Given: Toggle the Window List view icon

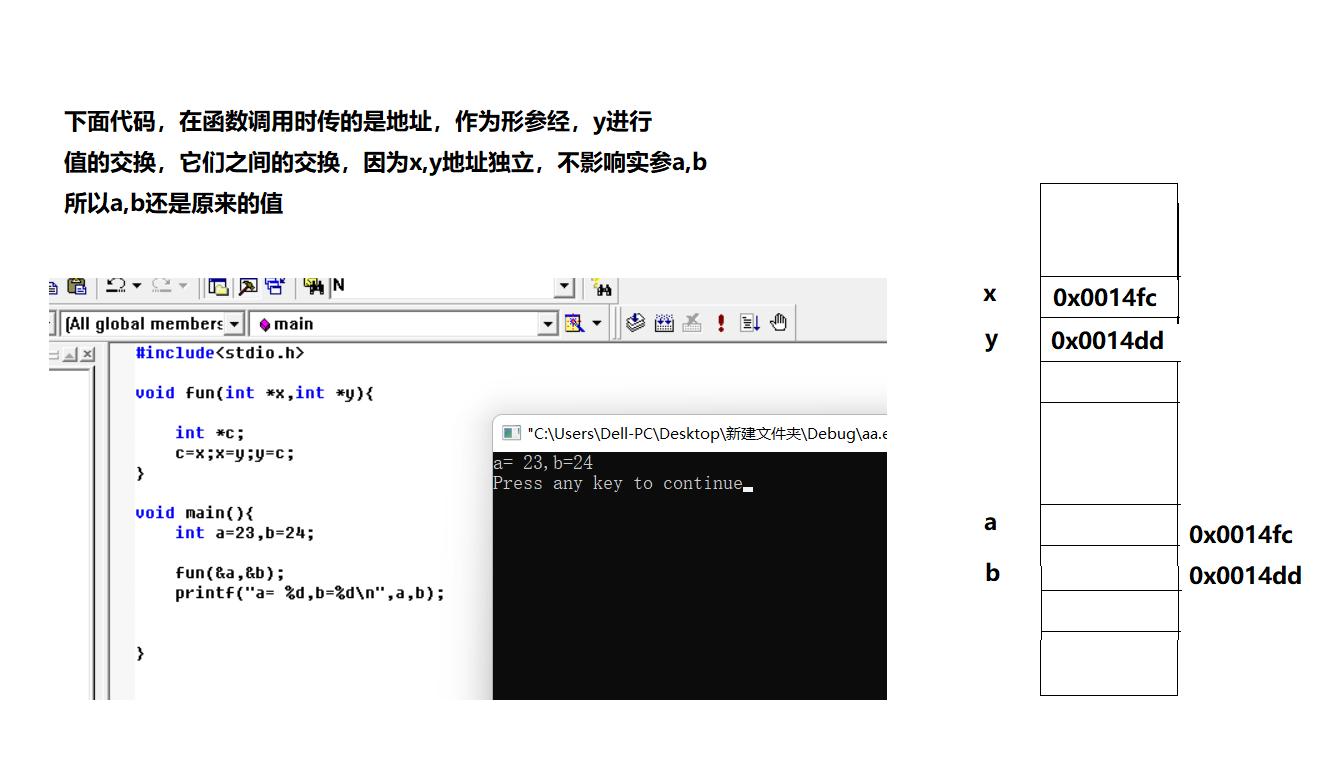Looking at the screenshot, I should tap(273, 287).
